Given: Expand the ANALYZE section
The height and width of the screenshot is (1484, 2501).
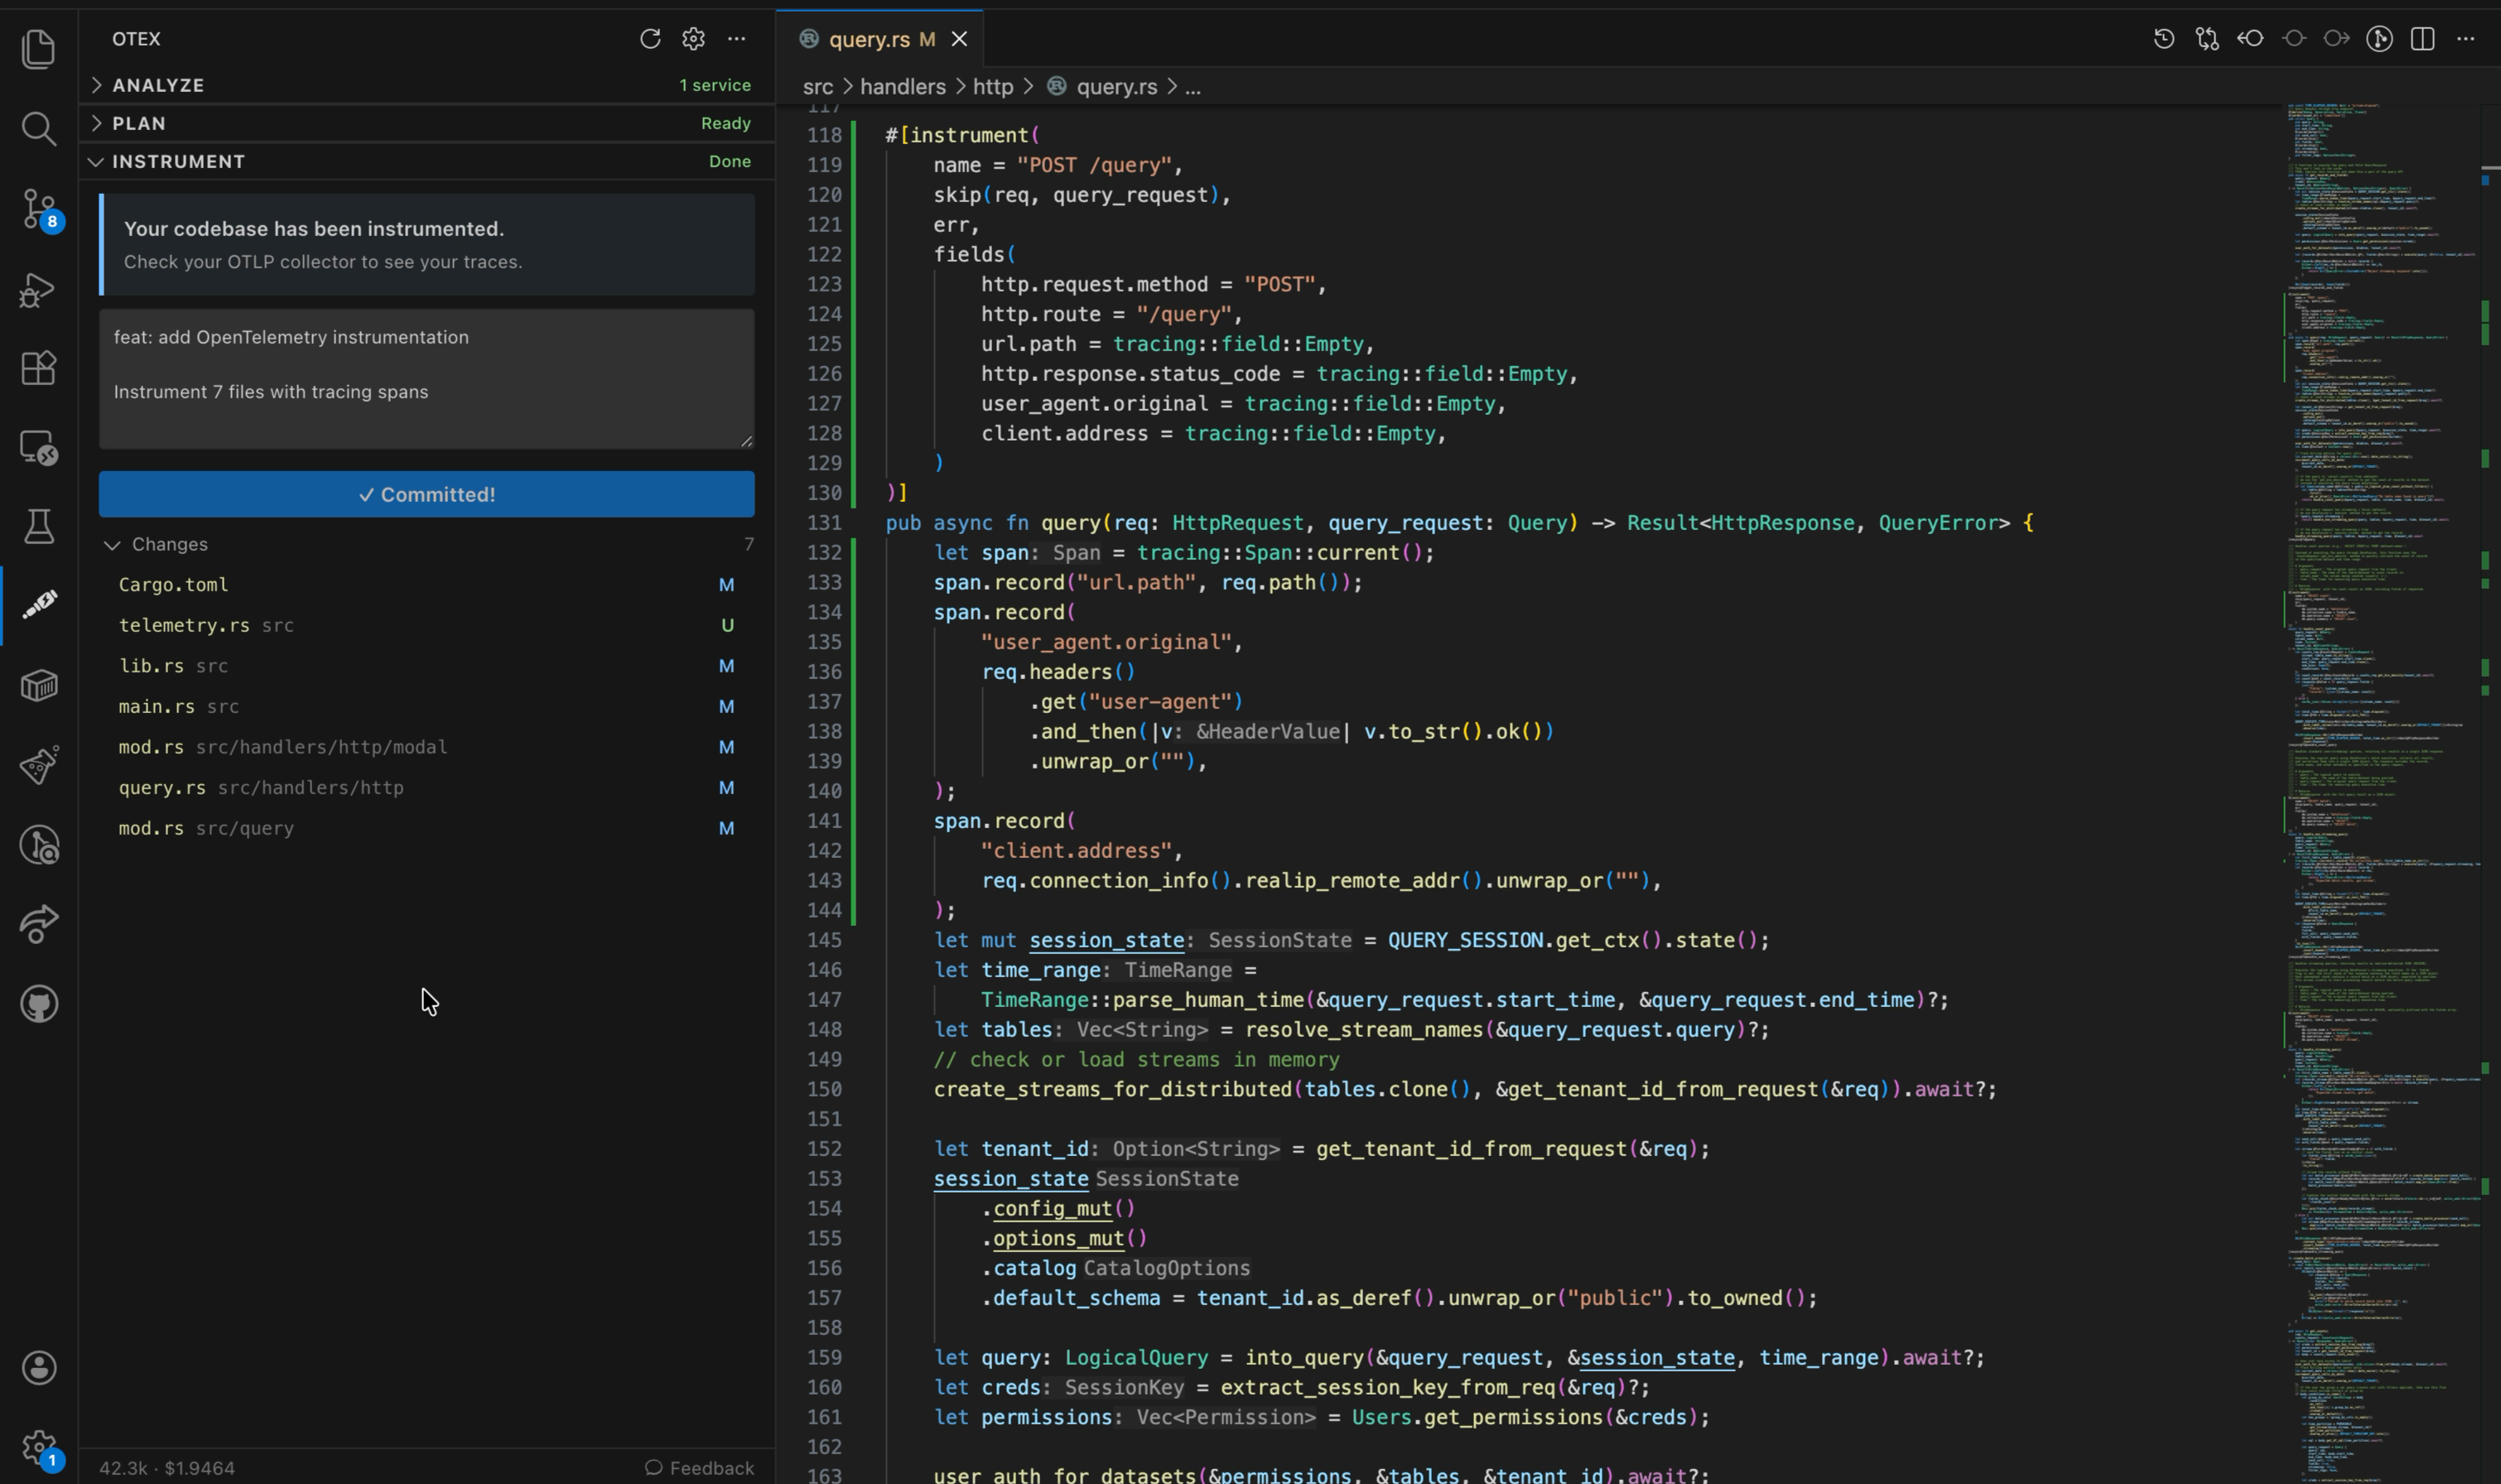Looking at the screenshot, I should [x=427, y=85].
